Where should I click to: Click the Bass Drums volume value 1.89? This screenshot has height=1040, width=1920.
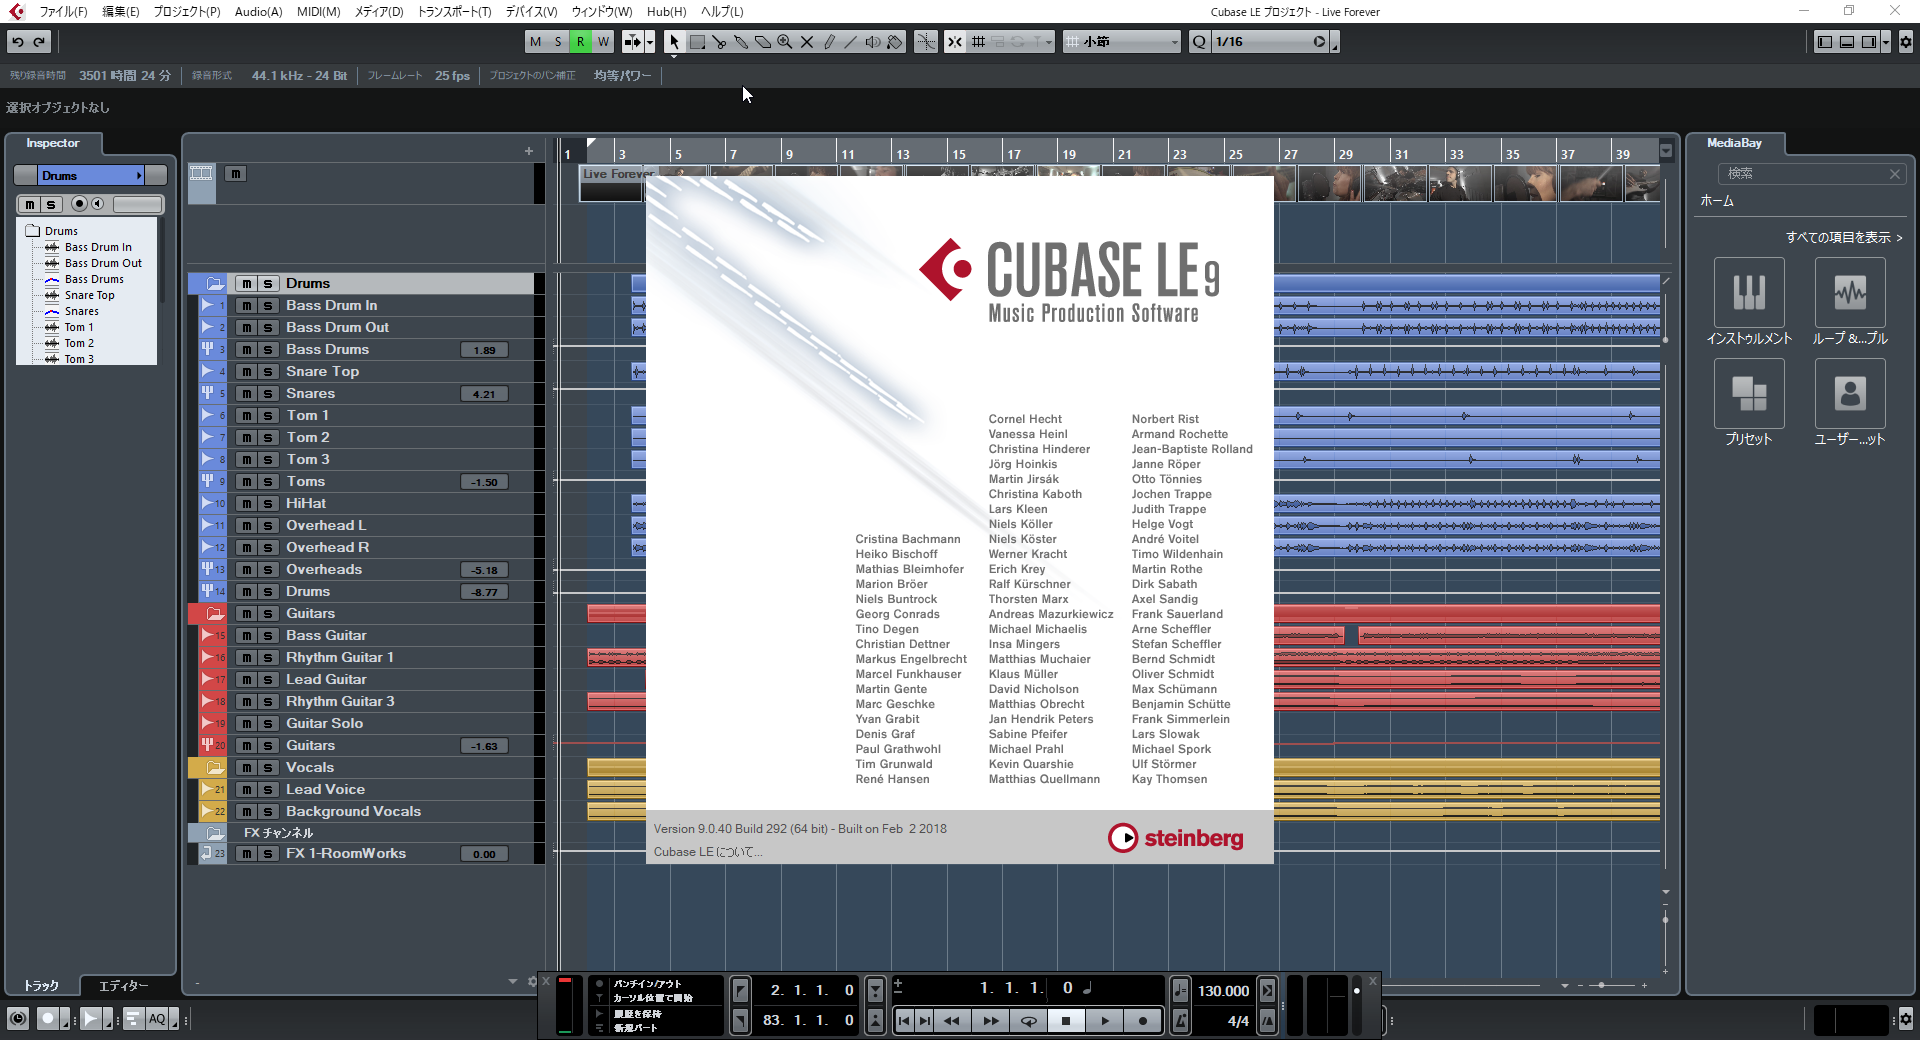(485, 350)
